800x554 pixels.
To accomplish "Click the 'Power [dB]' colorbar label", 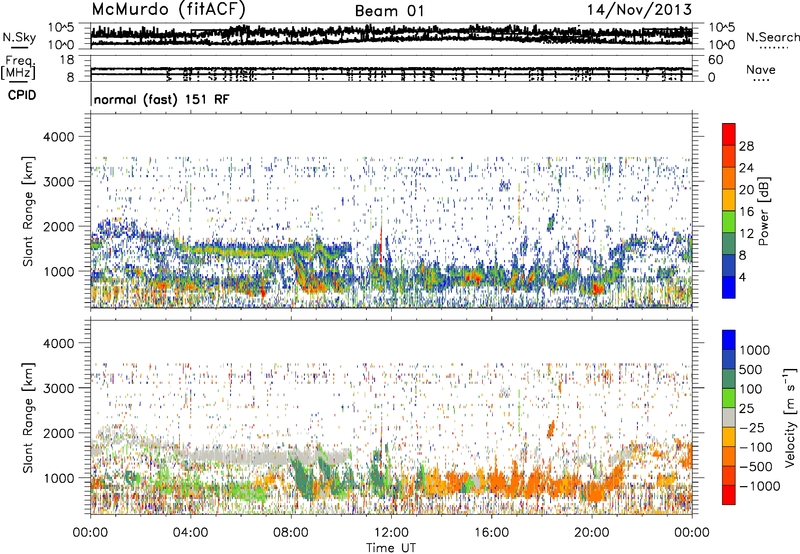I will point(764,211).
